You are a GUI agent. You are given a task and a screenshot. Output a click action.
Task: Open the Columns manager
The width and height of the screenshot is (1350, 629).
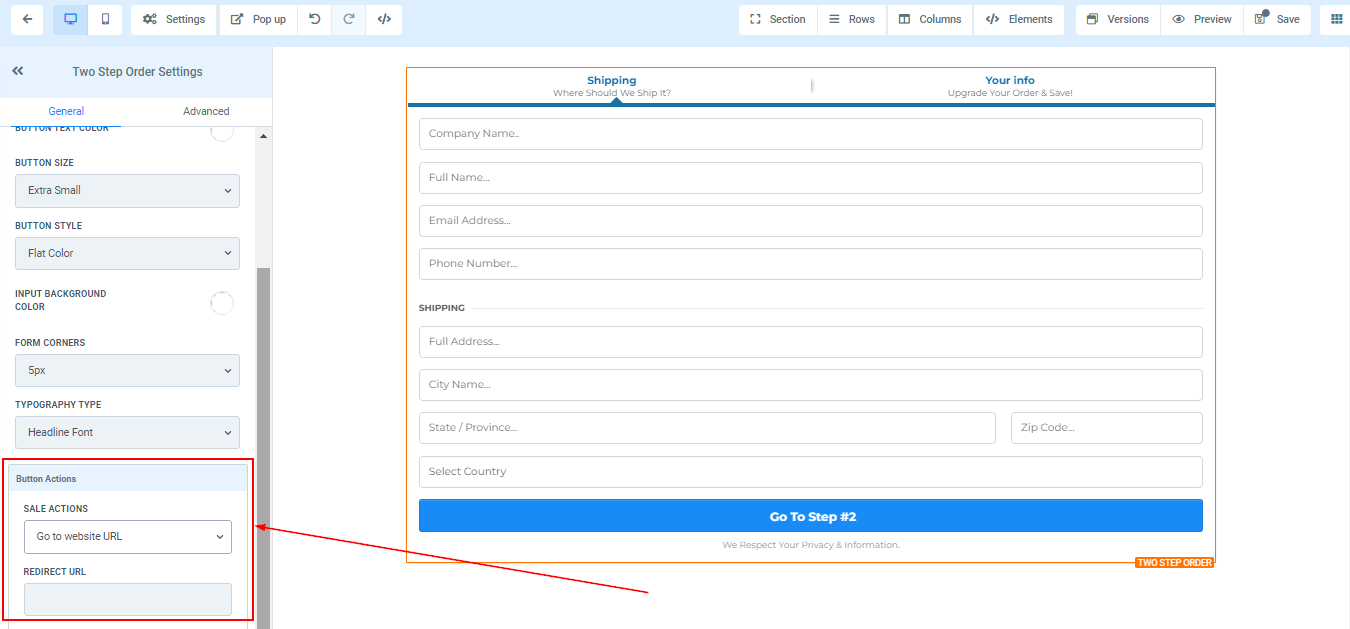pyautogui.click(x=930, y=19)
